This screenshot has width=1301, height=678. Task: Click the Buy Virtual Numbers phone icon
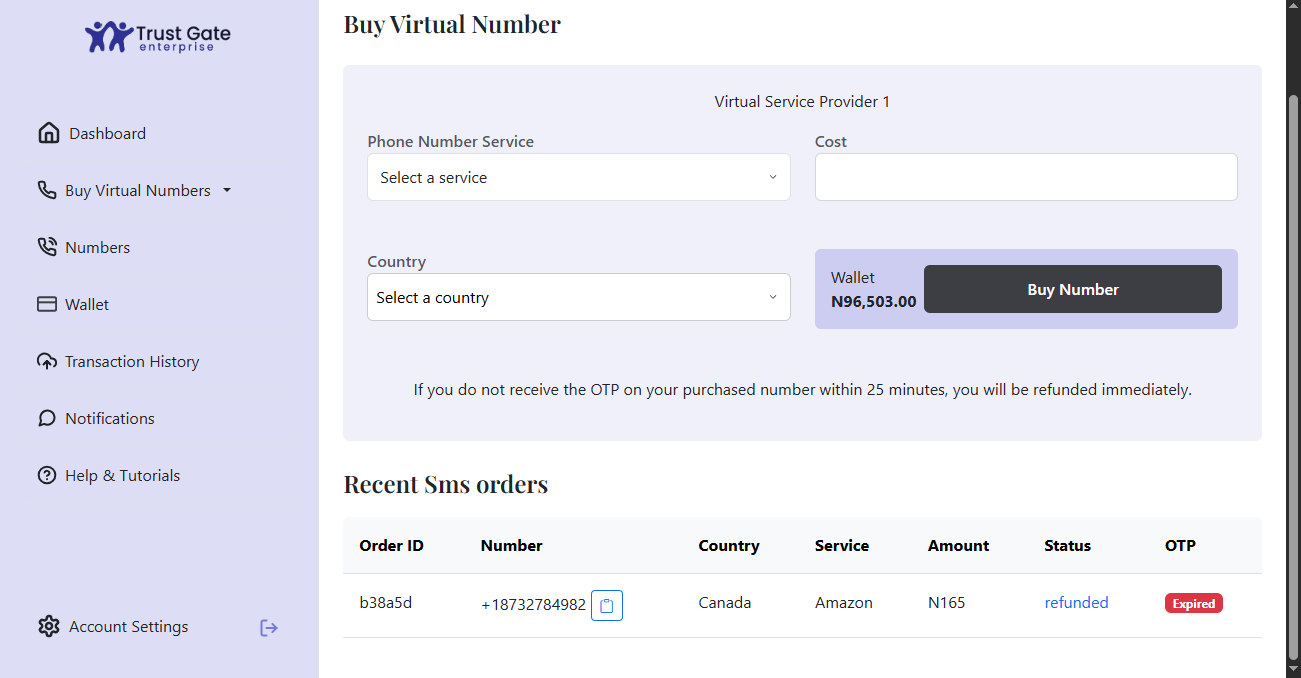(47, 190)
